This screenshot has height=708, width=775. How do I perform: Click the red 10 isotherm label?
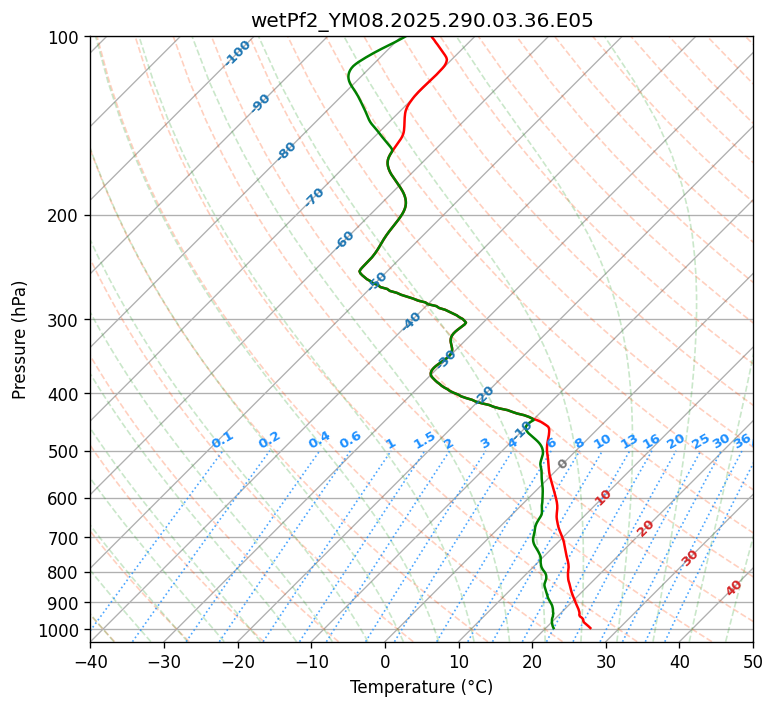(603, 497)
